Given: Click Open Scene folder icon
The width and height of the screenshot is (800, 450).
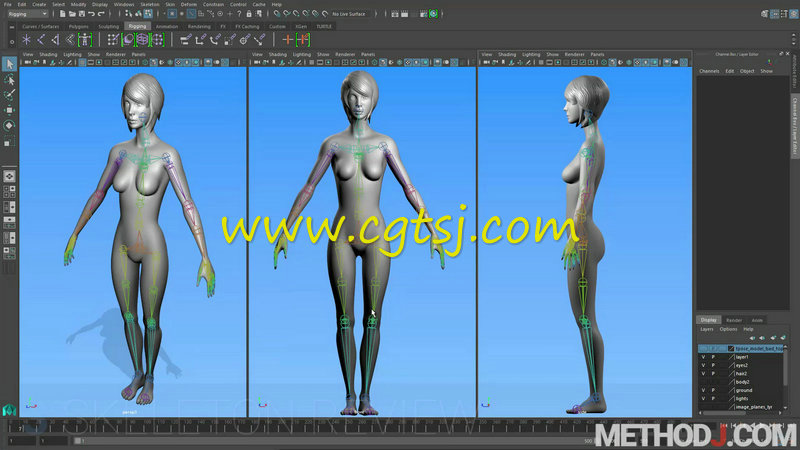Looking at the screenshot, I should [72, 14].
